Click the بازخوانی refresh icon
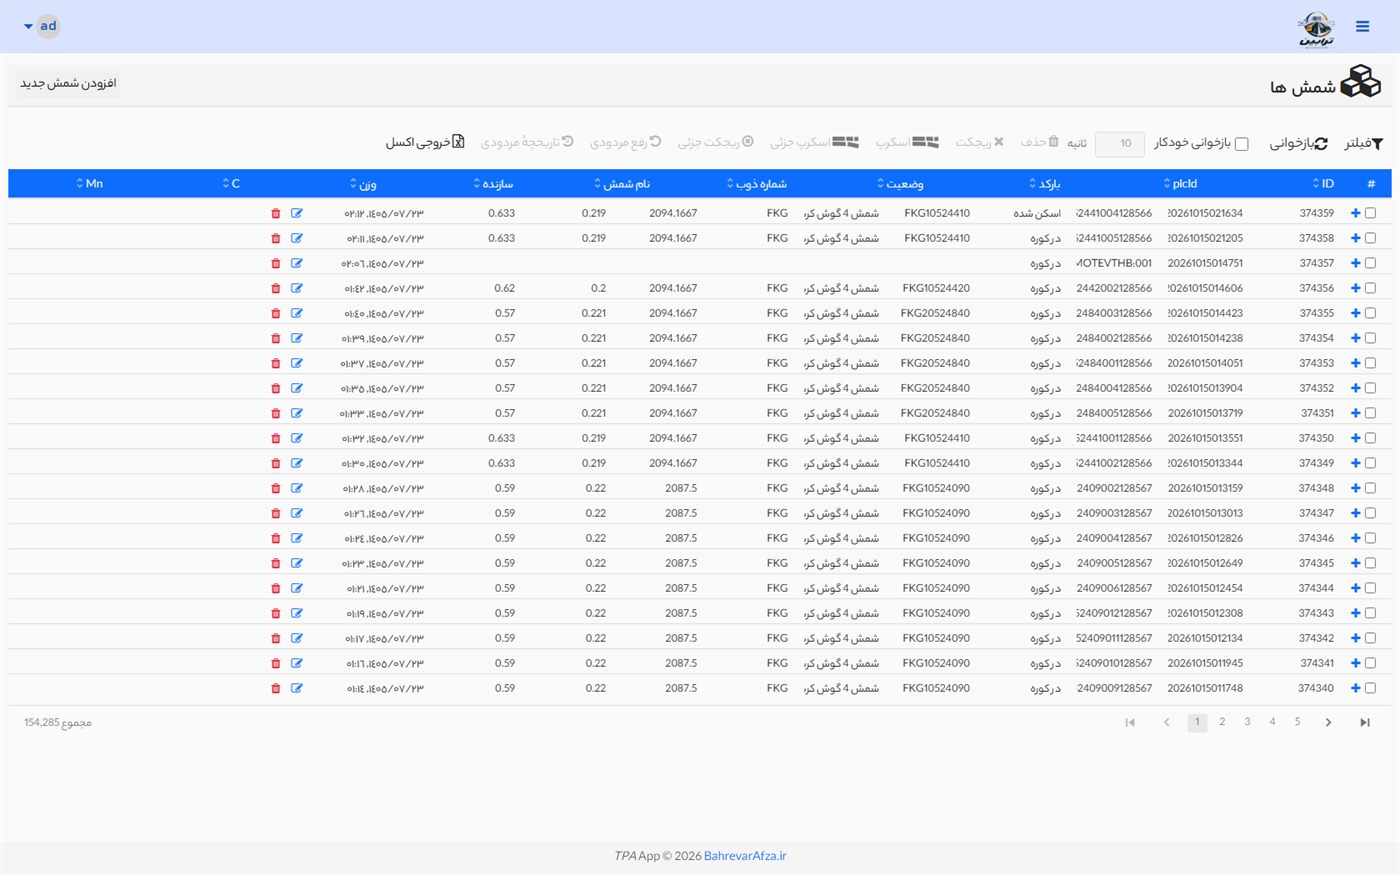Image resolution: width=1400 pixels, height=875 pixels. pyautogui.click(x=1321, y=144)
